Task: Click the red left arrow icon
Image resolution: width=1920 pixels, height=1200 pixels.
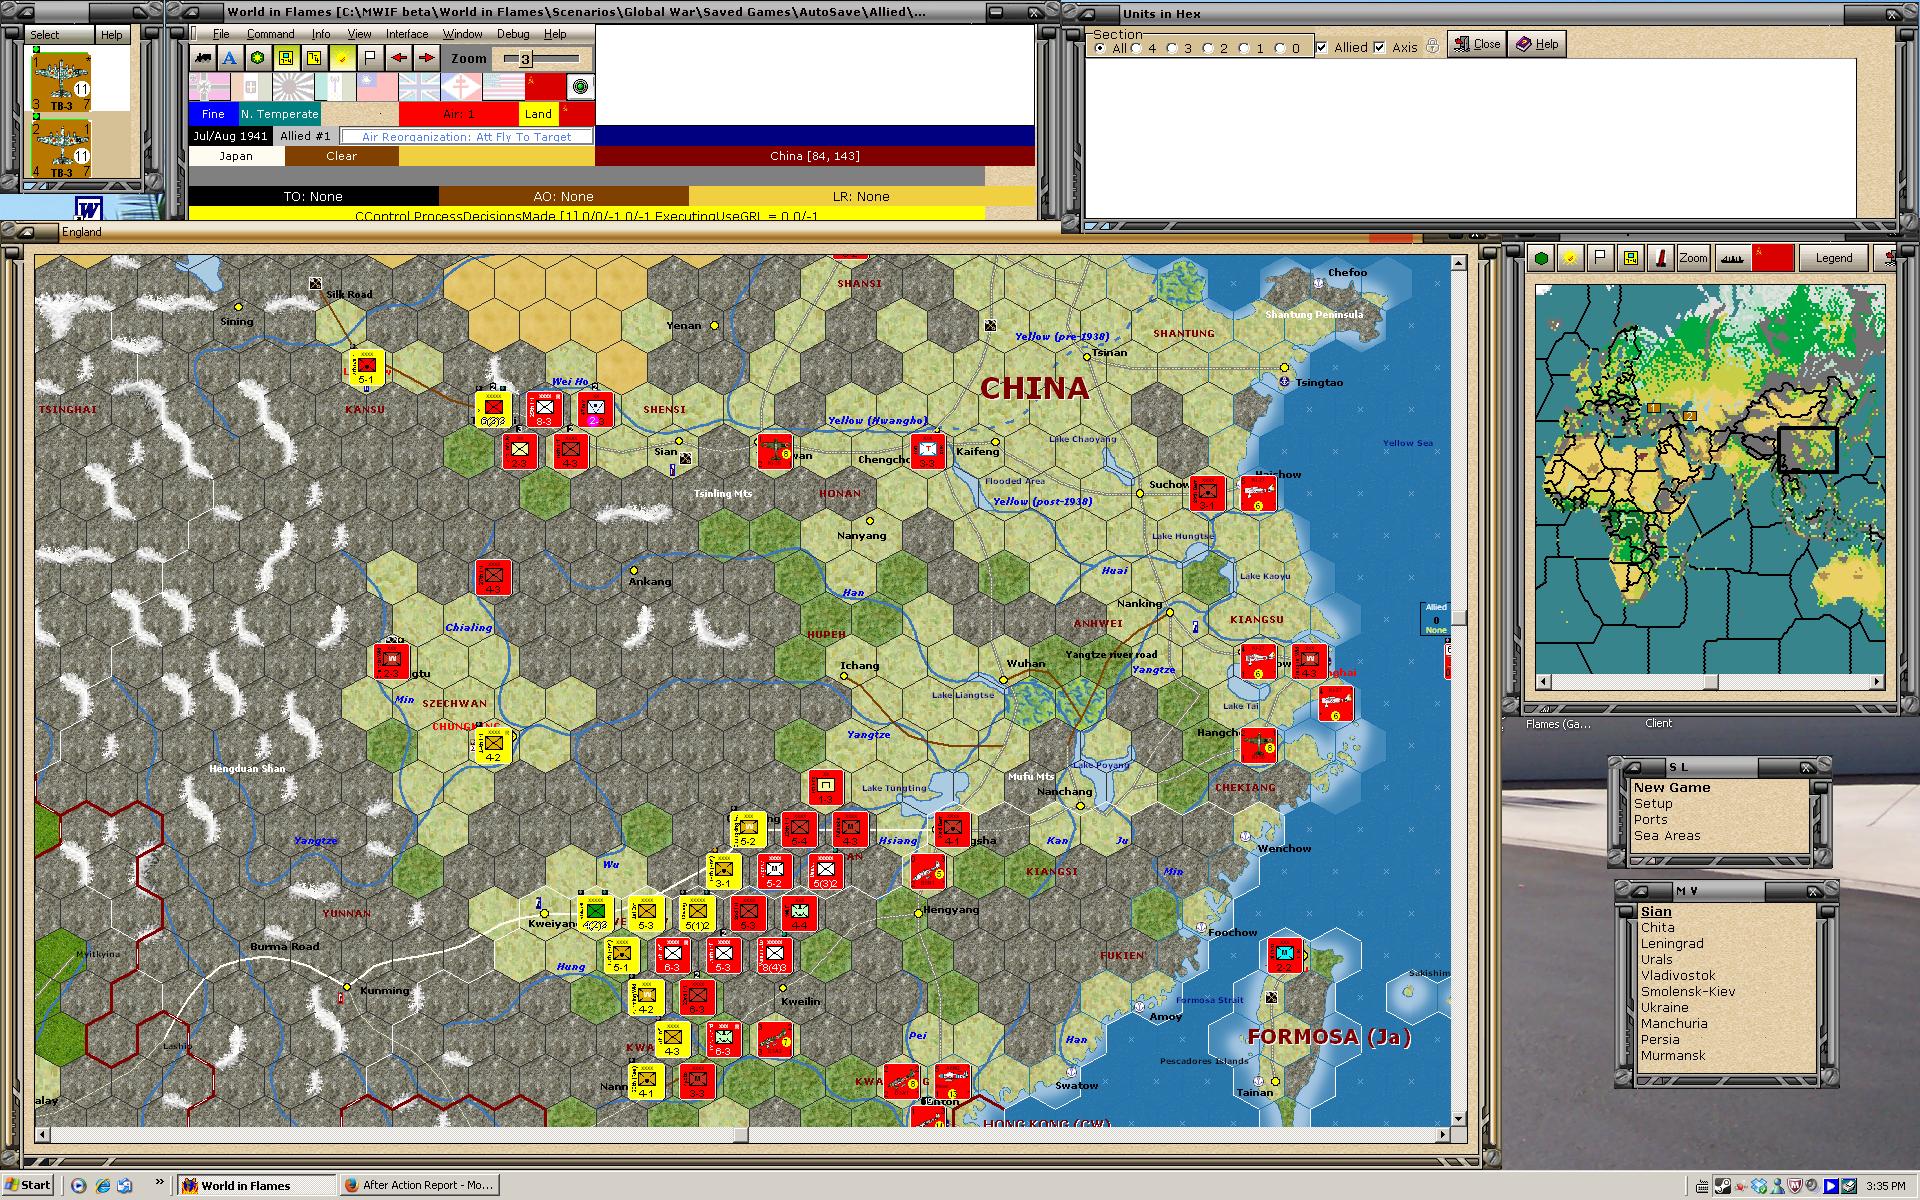Action: (398, 58)
